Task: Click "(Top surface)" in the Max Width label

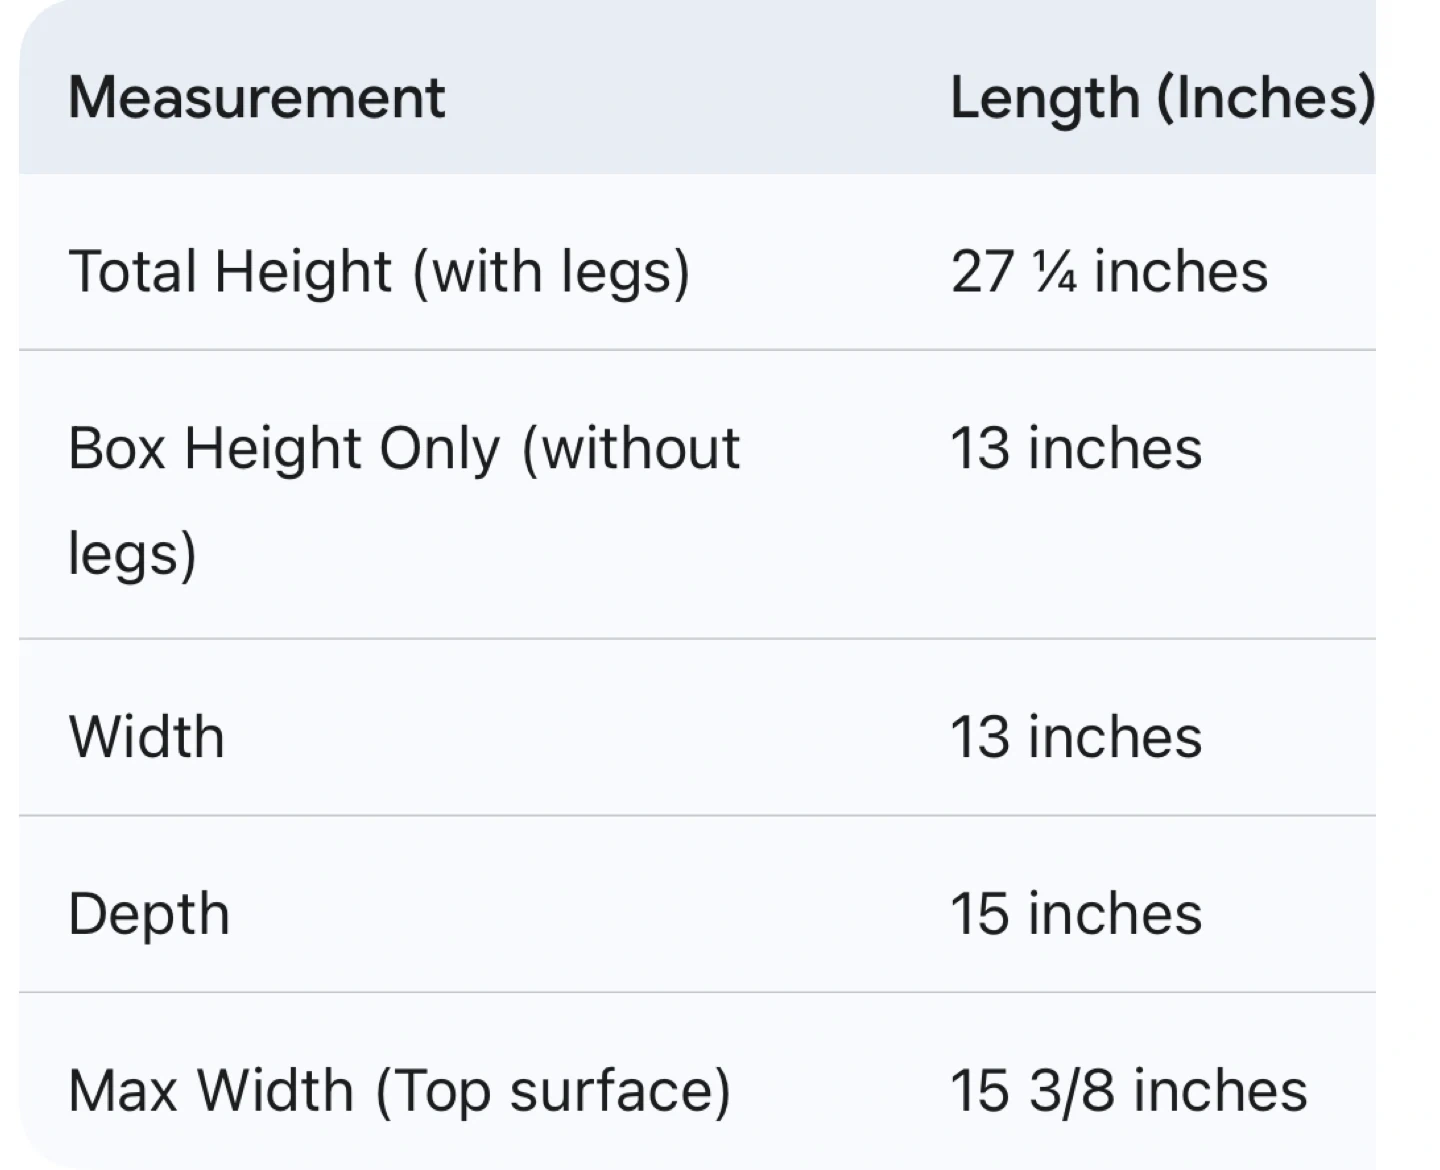Action: (553, 1090)
